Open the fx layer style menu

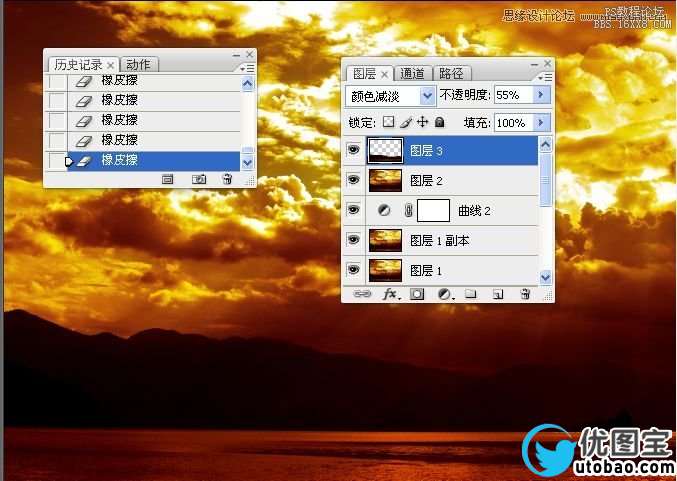point(390,294)
